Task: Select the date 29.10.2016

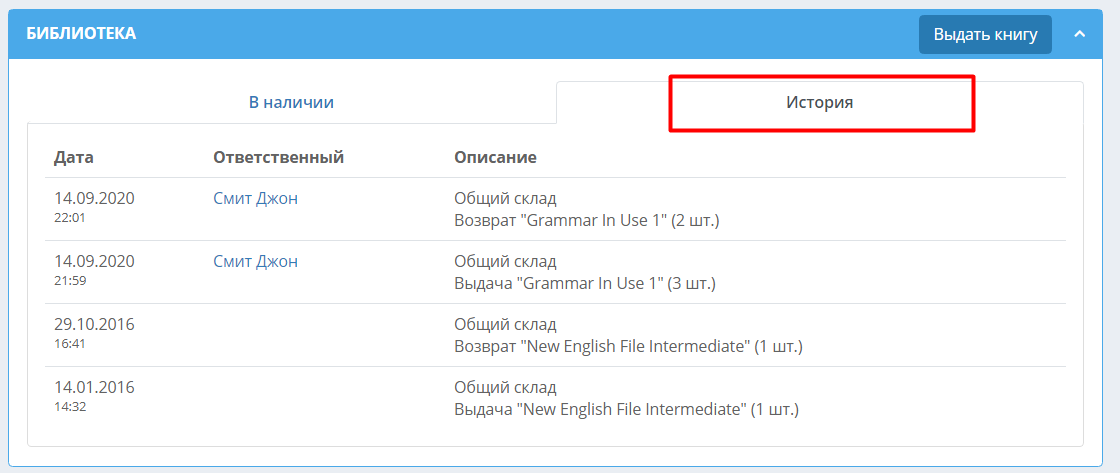Action: 94,324
